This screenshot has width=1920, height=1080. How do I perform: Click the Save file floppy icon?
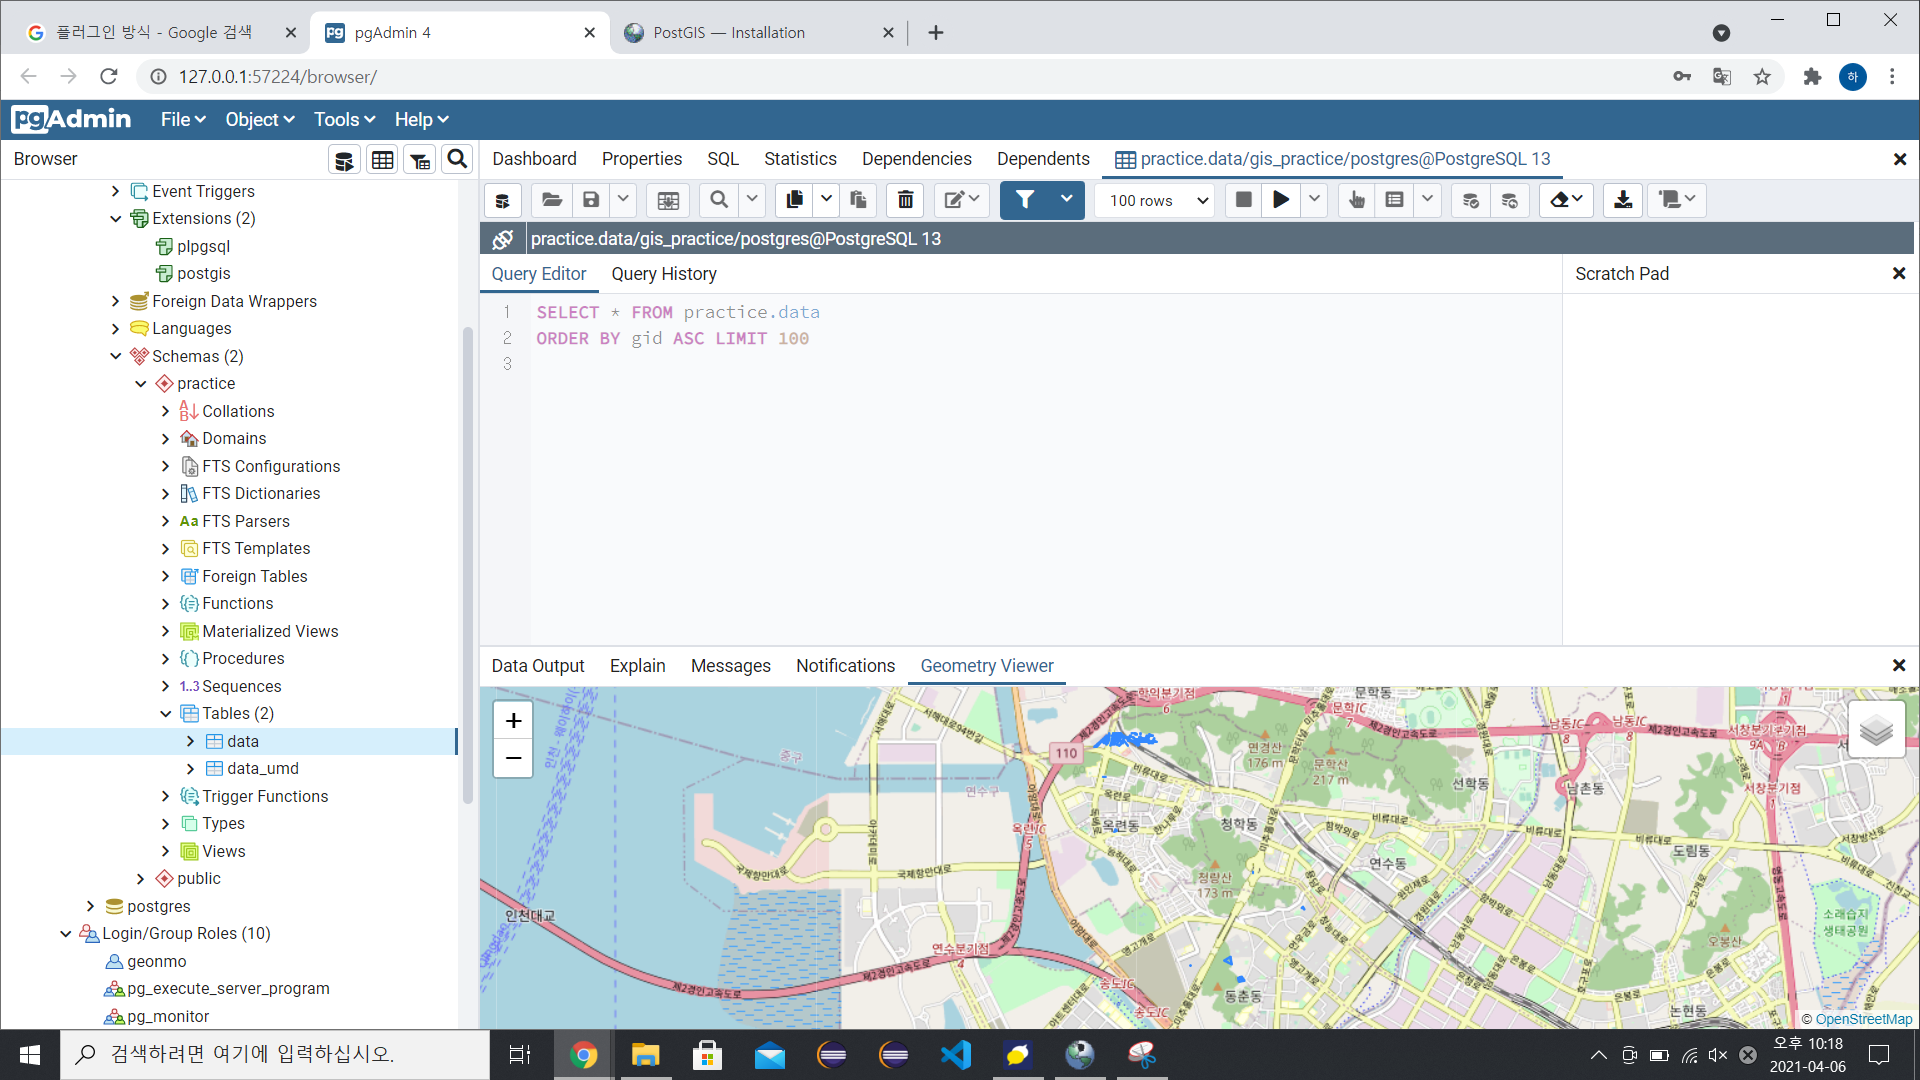pyautogui.click(x=591, y=200)
